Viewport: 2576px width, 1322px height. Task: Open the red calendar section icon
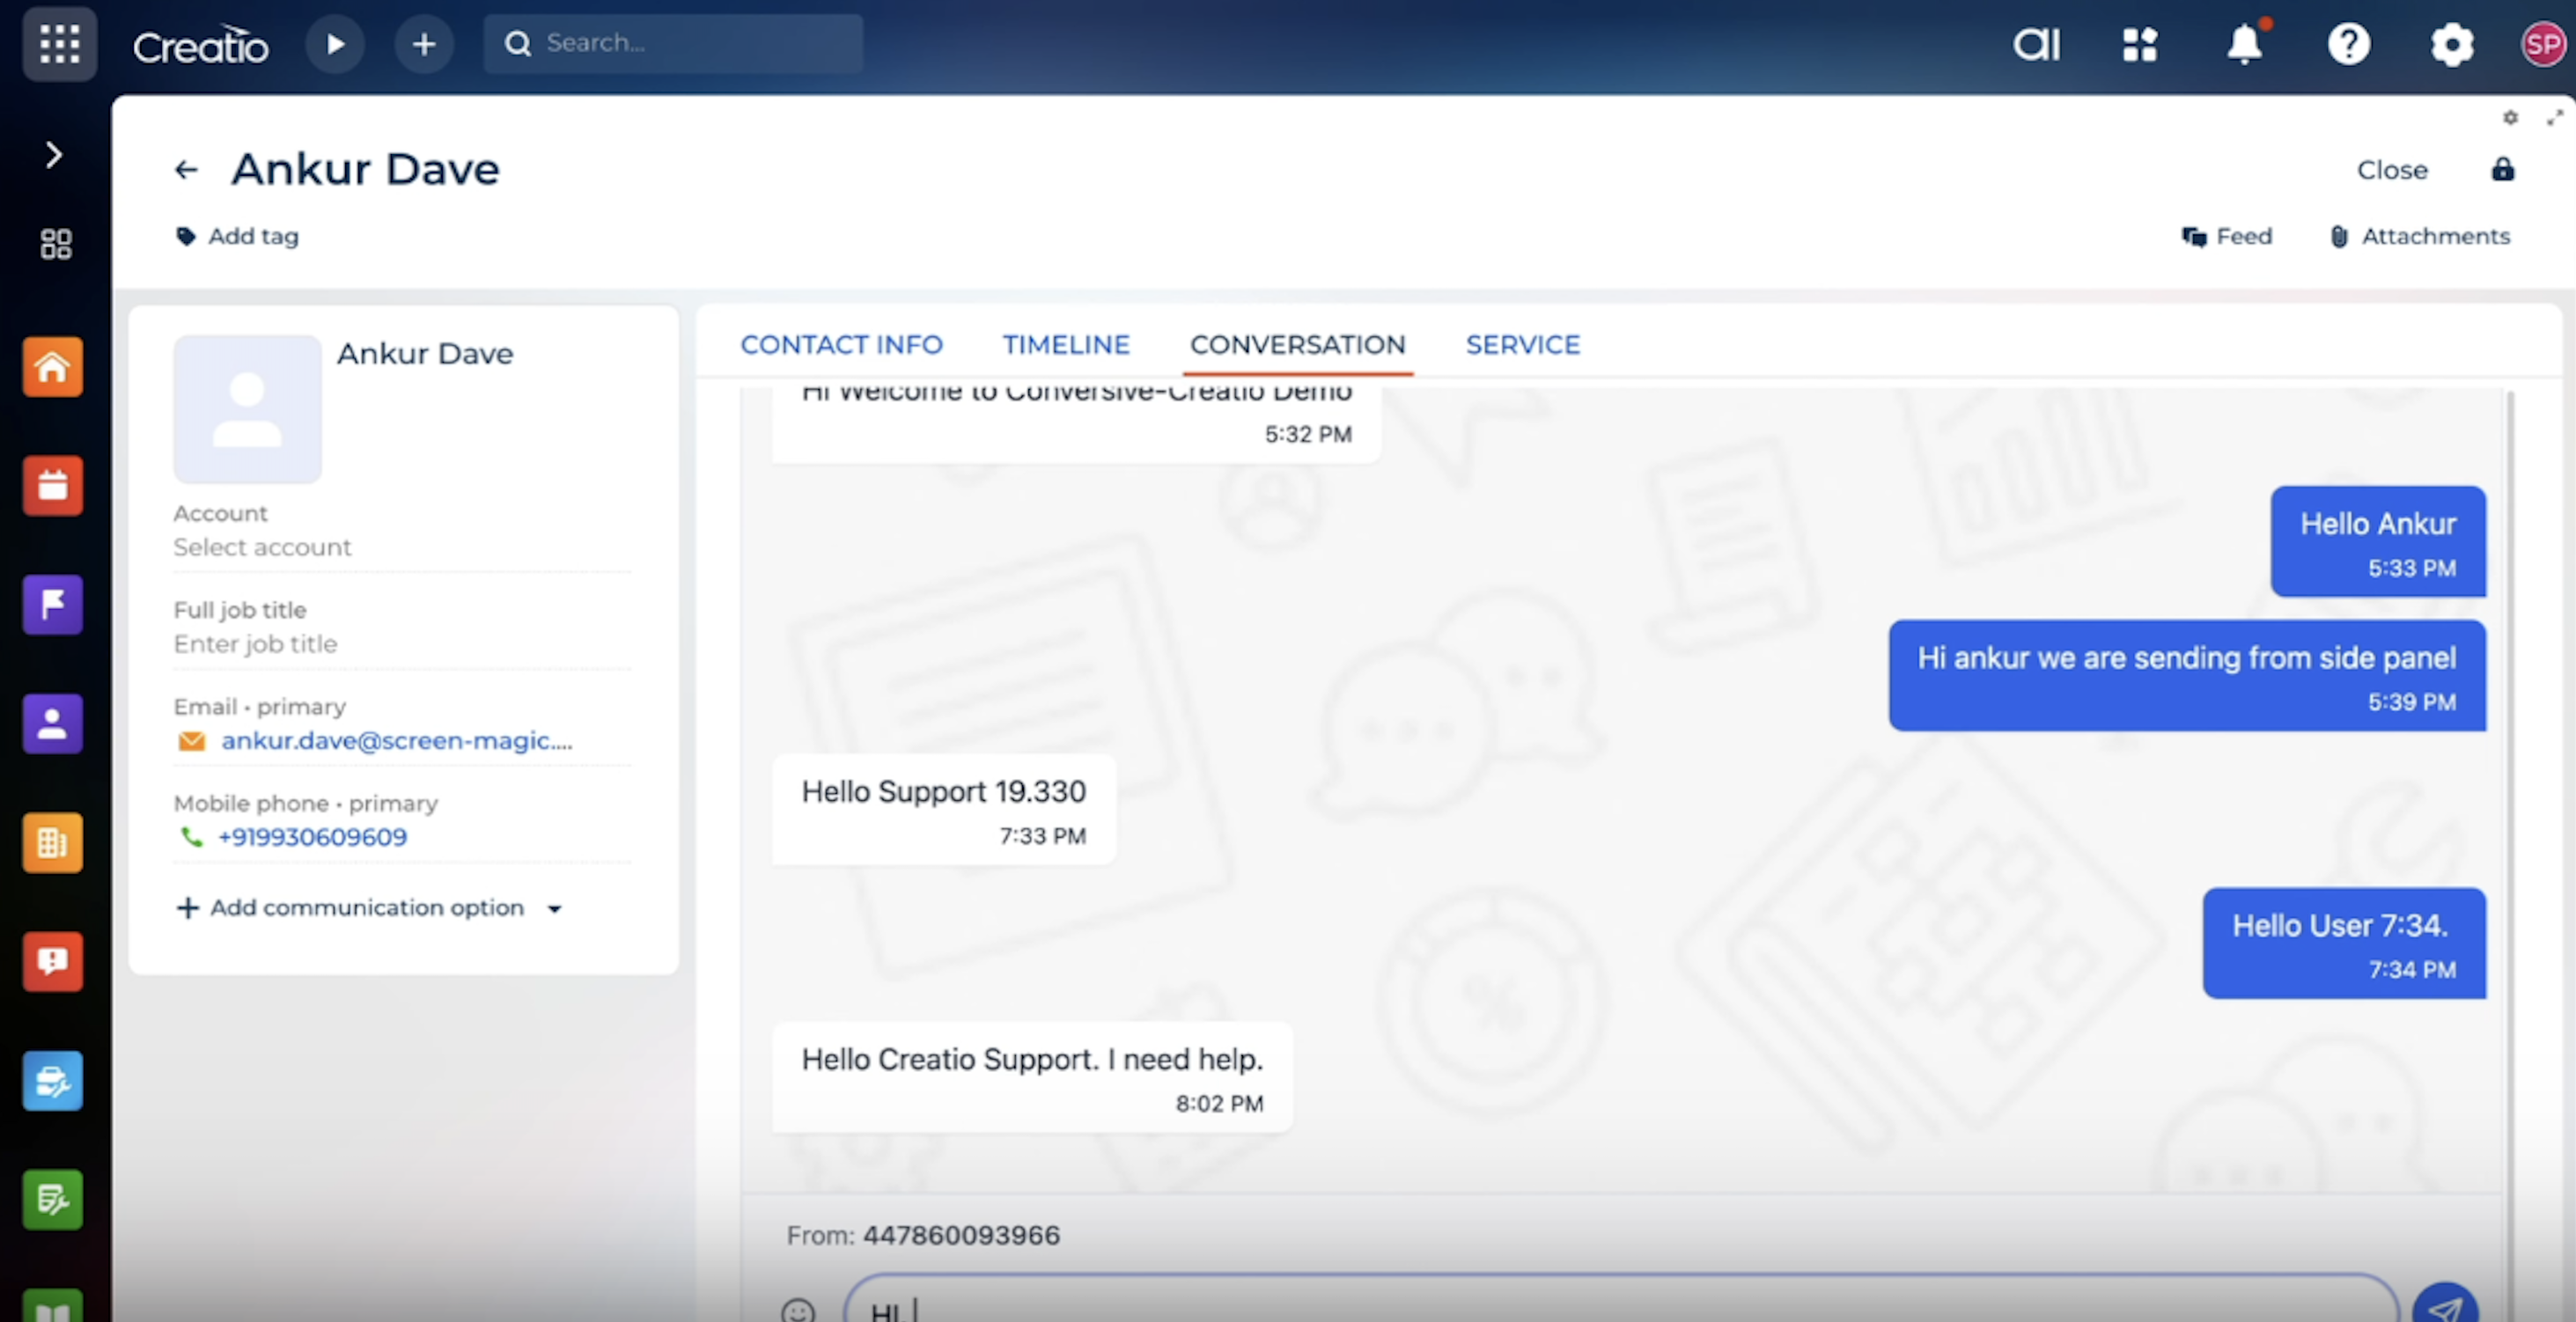tap(53, 486)
